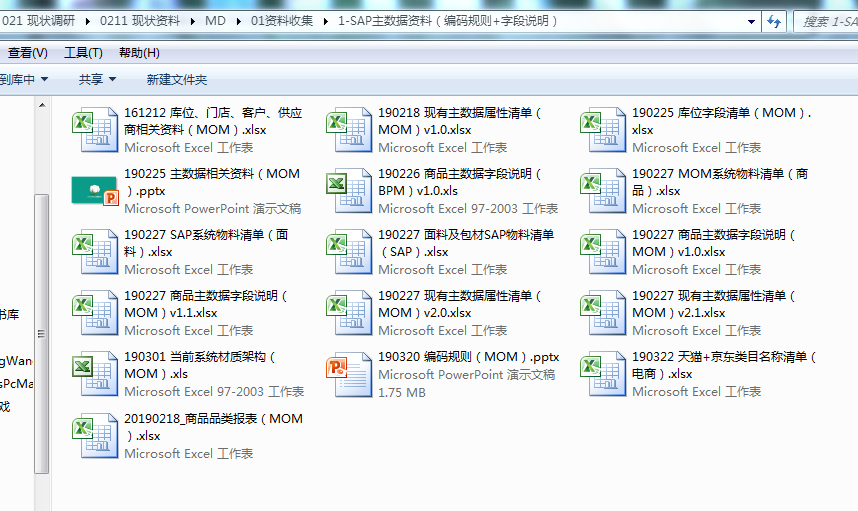
Task: Select the 190225 库位字段清单 Excel icon
Action: pyautogui.click(x=603, y=130)
